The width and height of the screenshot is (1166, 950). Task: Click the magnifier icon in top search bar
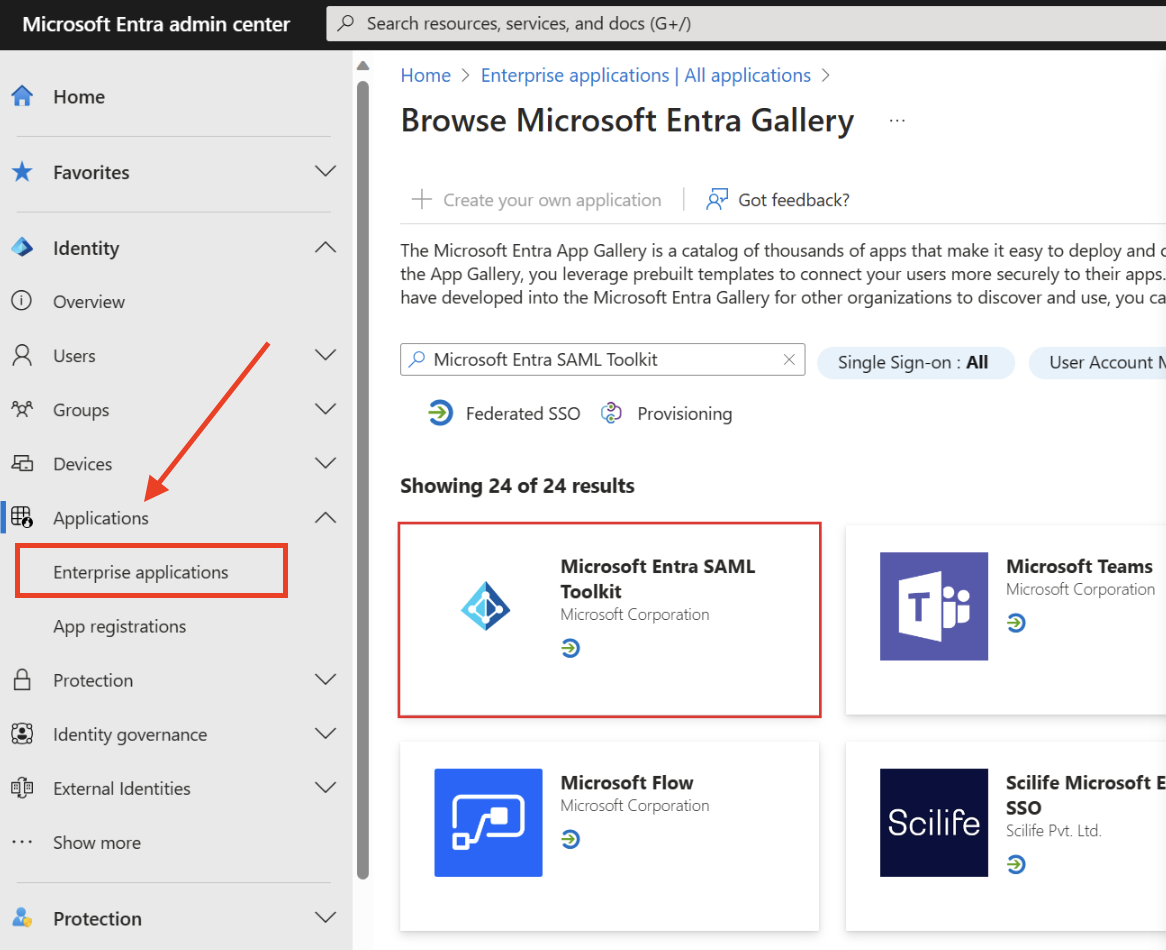click(345, 23)
